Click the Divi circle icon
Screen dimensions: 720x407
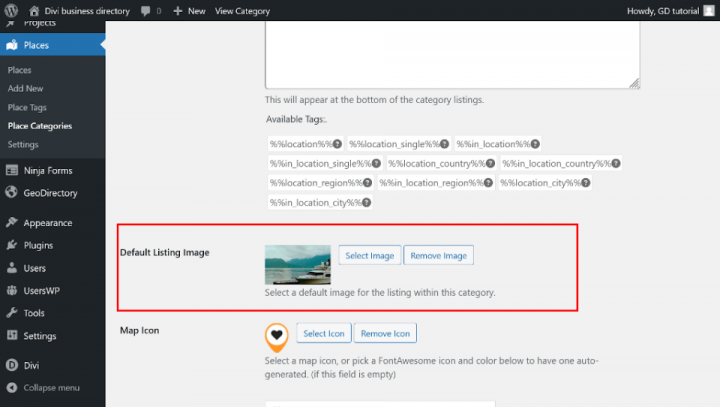tap(11, 366)
